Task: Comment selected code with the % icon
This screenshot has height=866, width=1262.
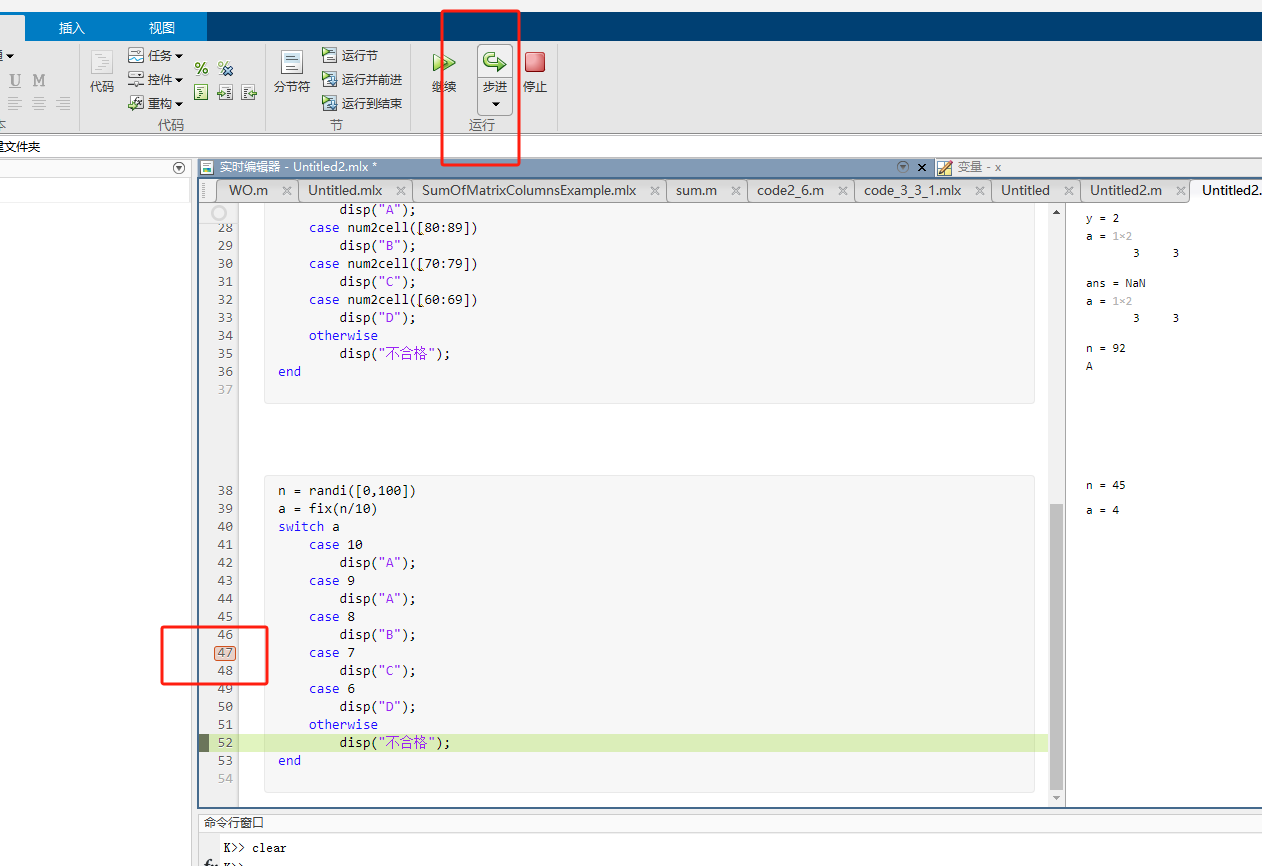Action: click(x=201, y=69)
